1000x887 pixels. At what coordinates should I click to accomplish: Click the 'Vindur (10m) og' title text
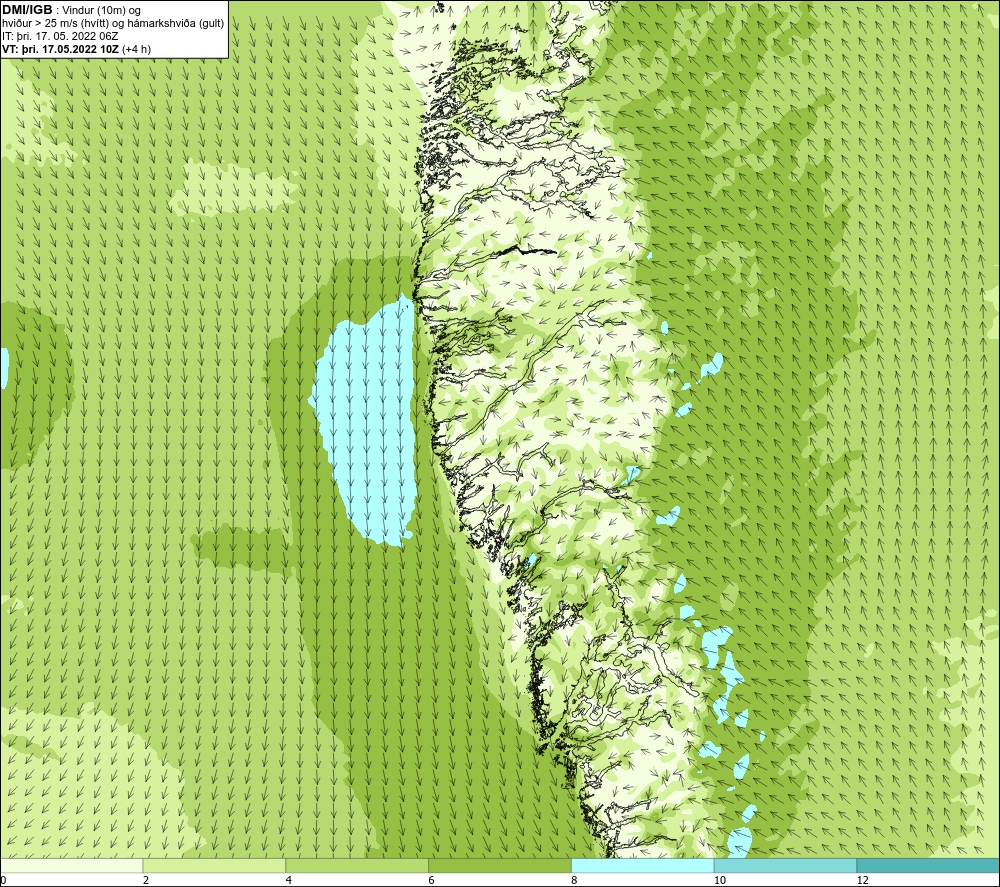click(101, 11)
